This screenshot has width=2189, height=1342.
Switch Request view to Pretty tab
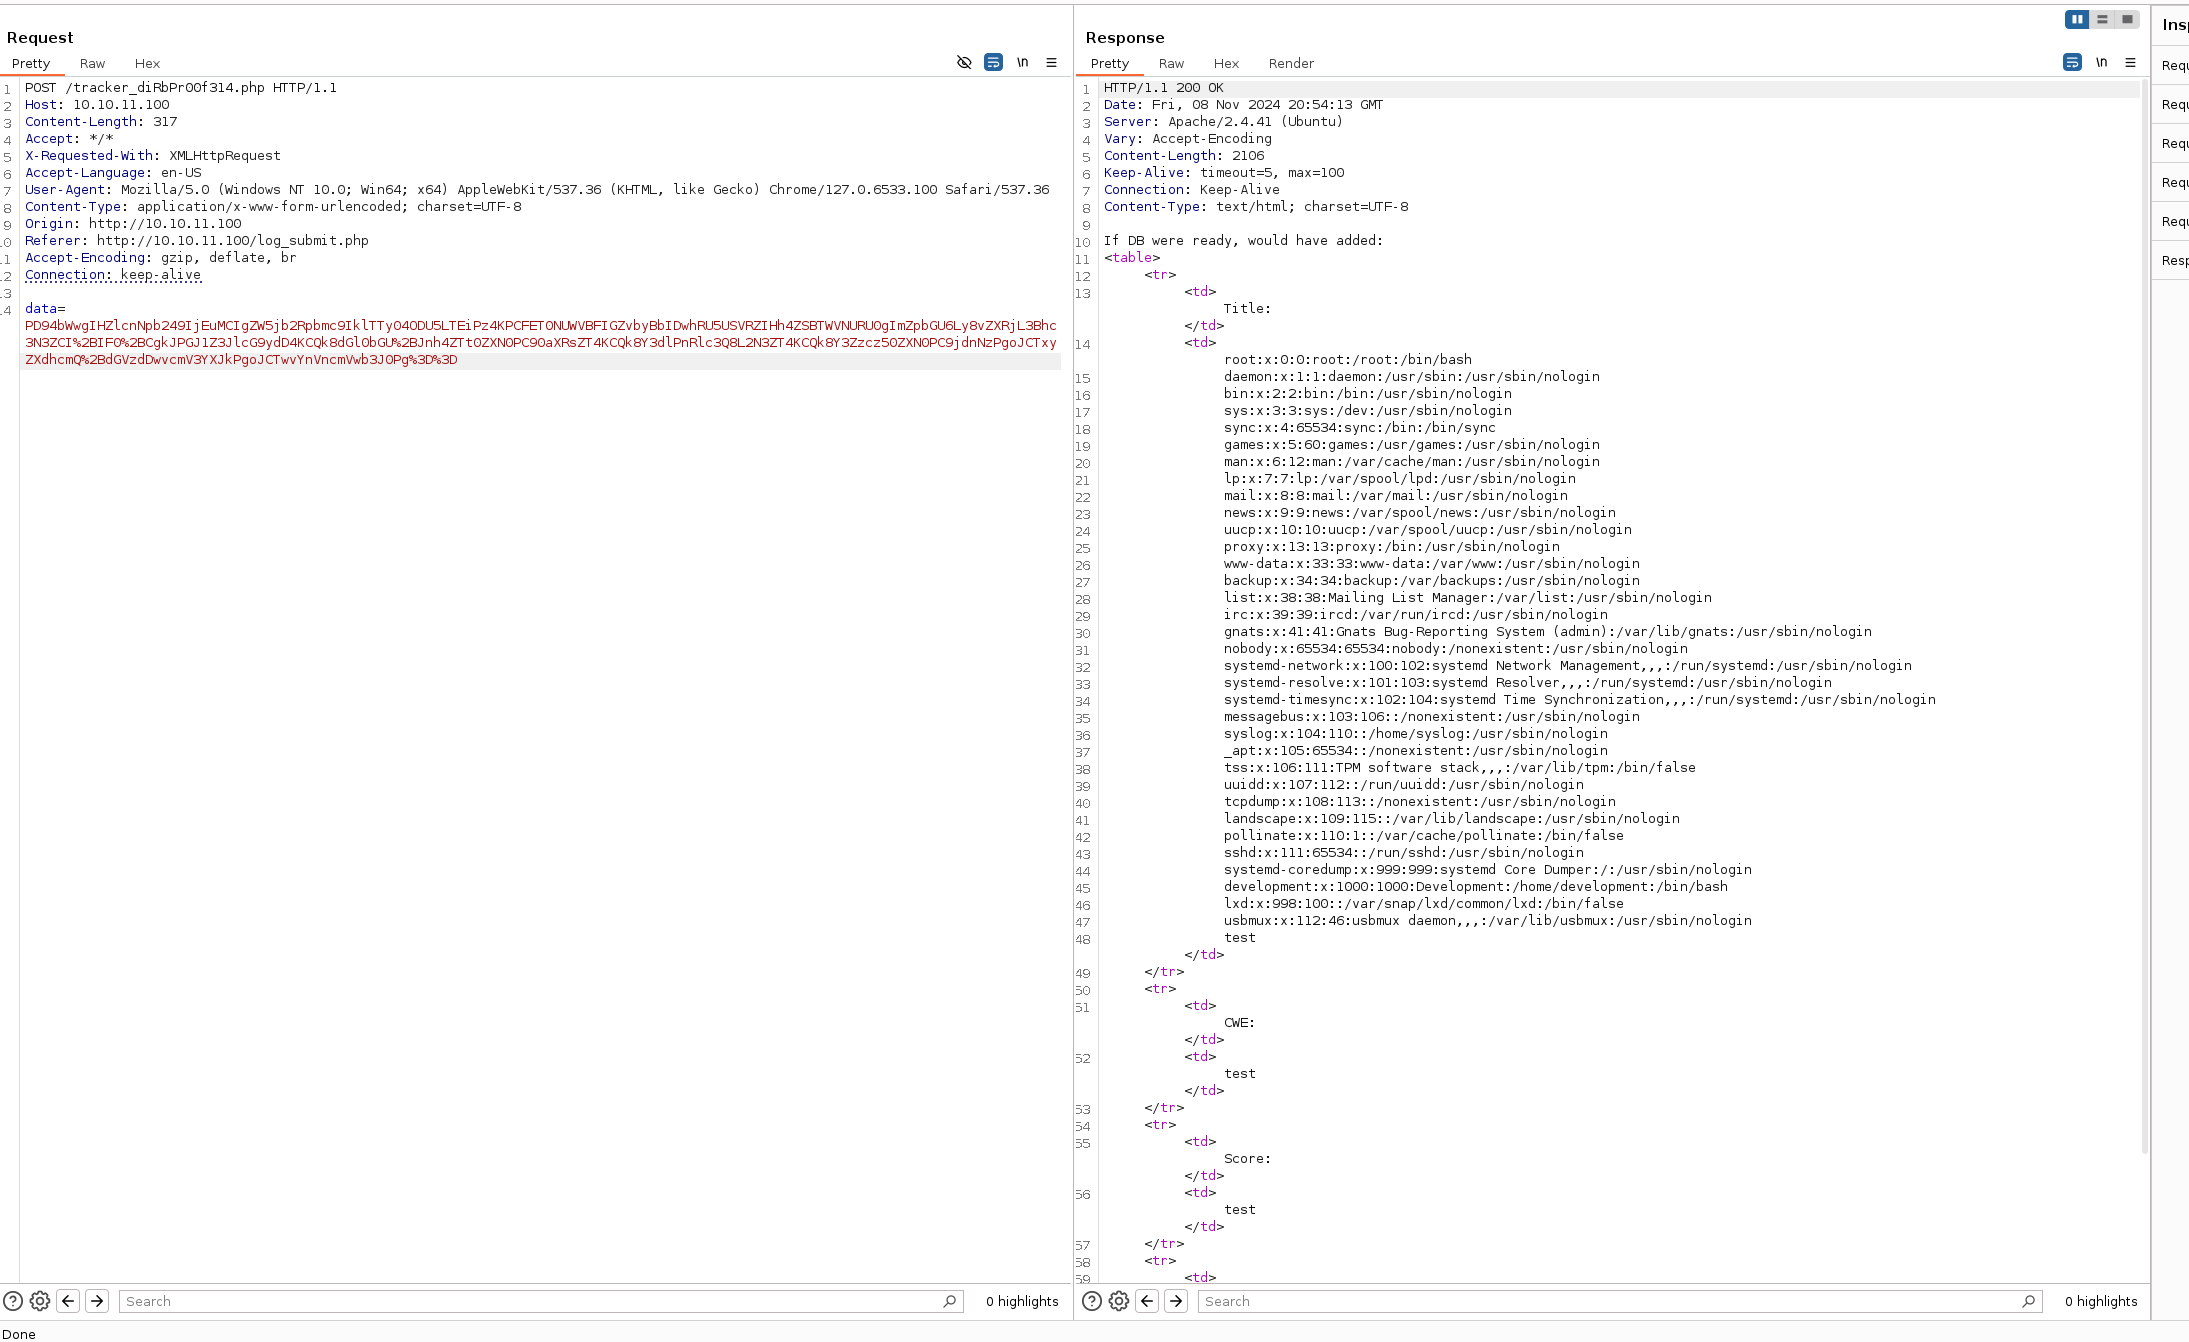pos(31,63)
